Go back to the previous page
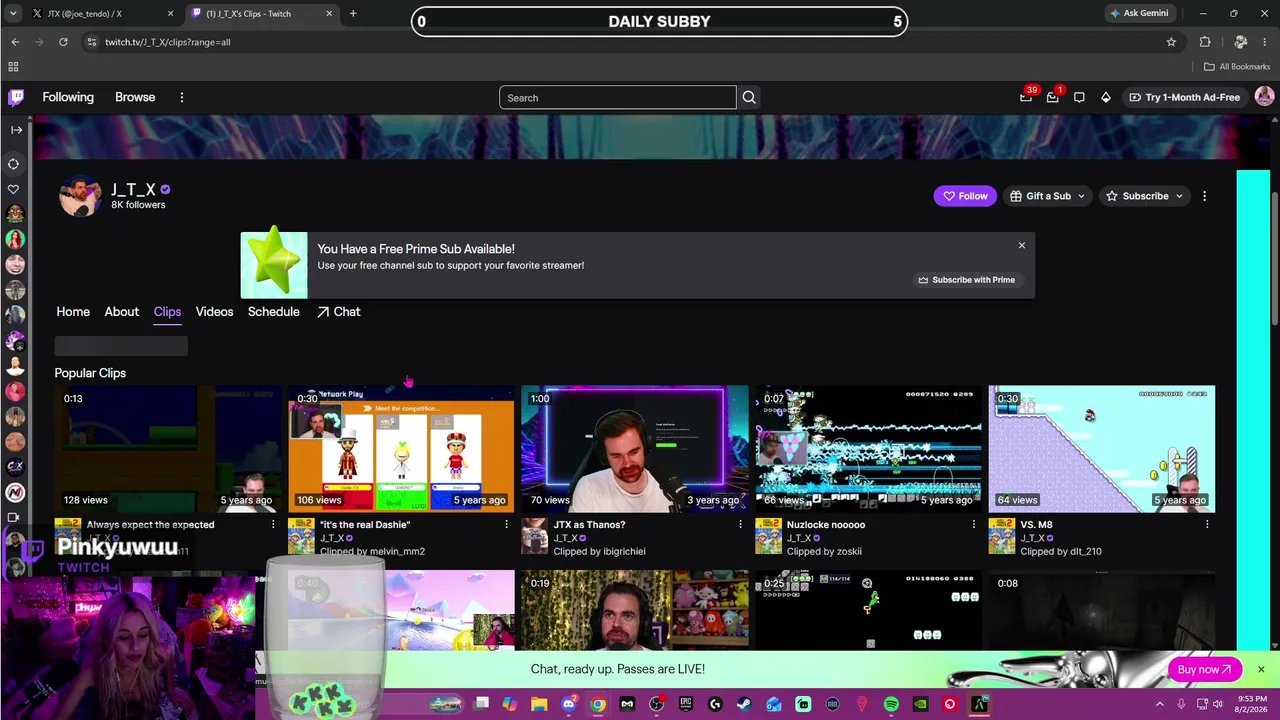The height and width of the screenshot is (720, 1280). coord(15,42)
